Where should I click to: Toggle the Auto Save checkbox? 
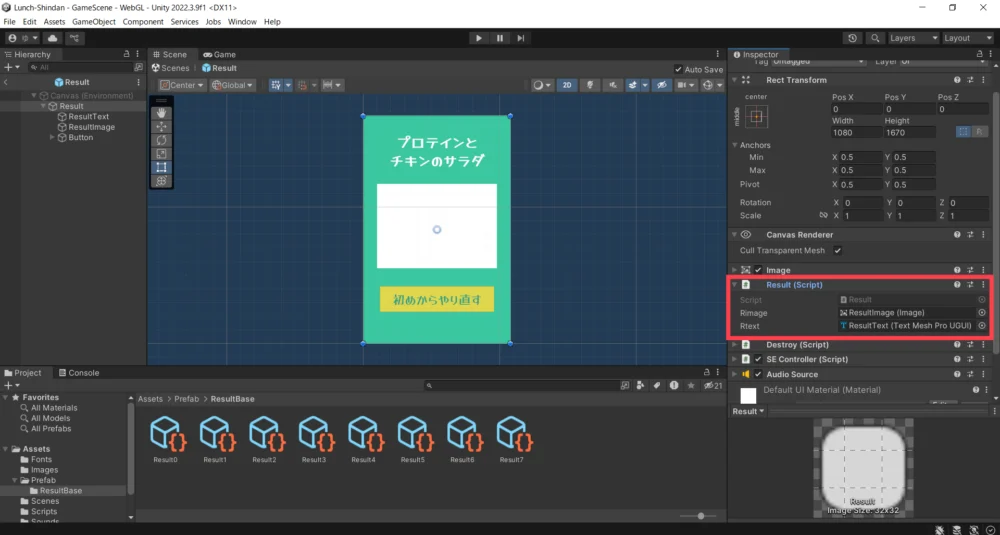coord(678,70)
